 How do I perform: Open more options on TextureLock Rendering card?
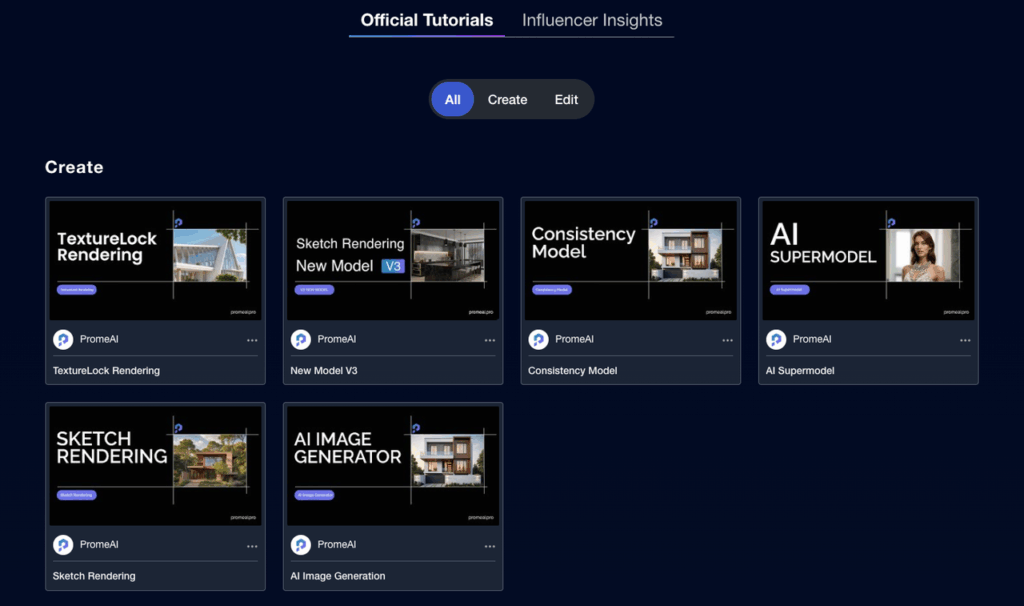point(252,340)
